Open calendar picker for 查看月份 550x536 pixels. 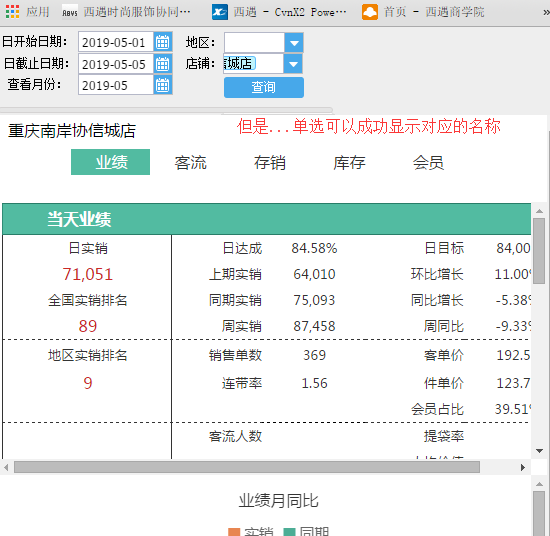click(162, 85)
